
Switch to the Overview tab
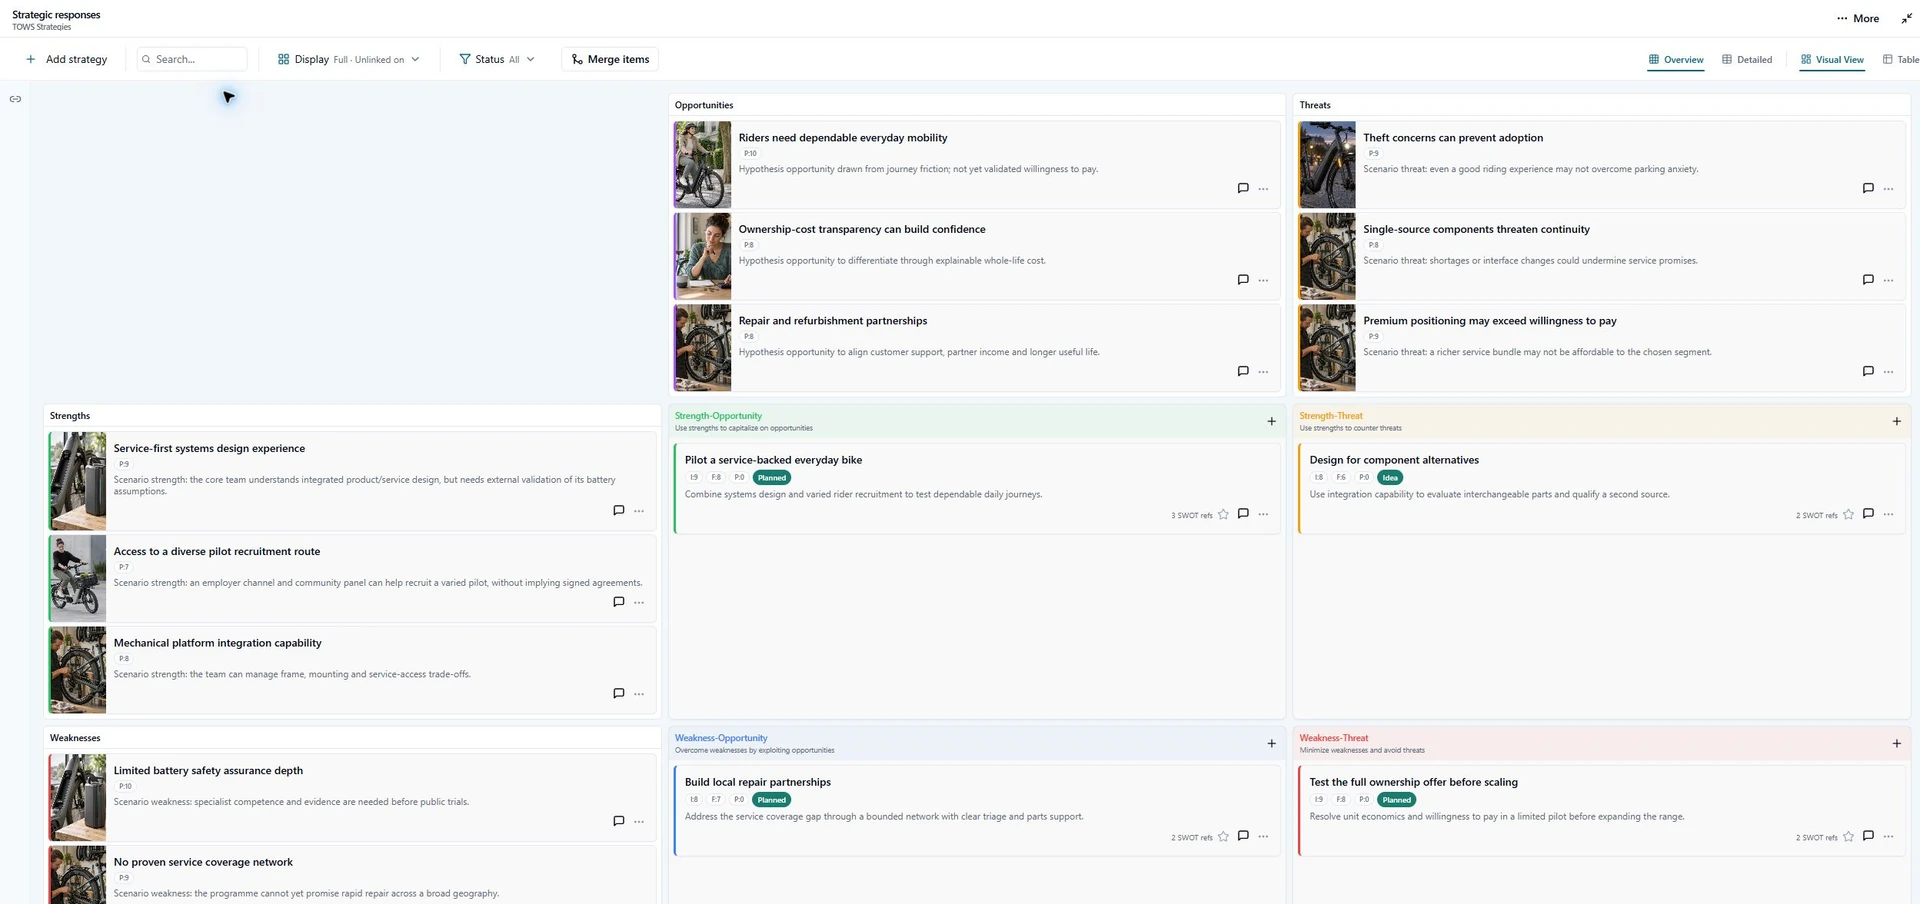tap(1676, 60)
